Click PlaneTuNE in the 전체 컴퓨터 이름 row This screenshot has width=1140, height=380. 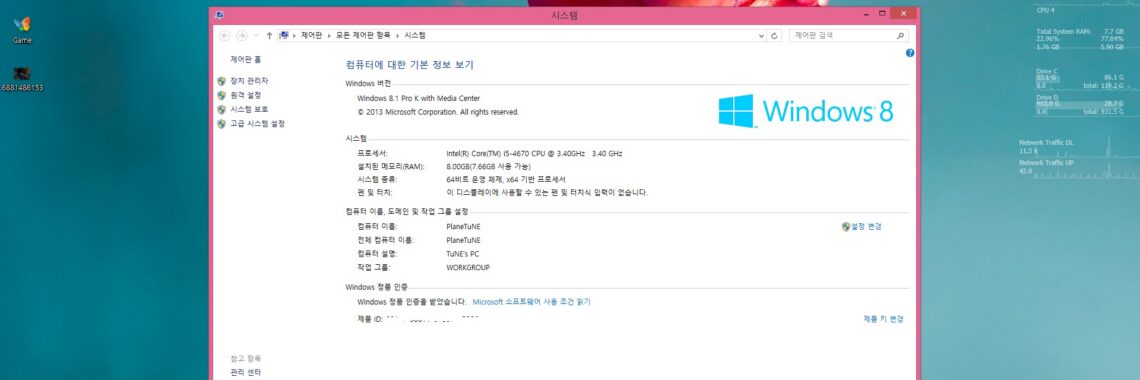point(463,240)
